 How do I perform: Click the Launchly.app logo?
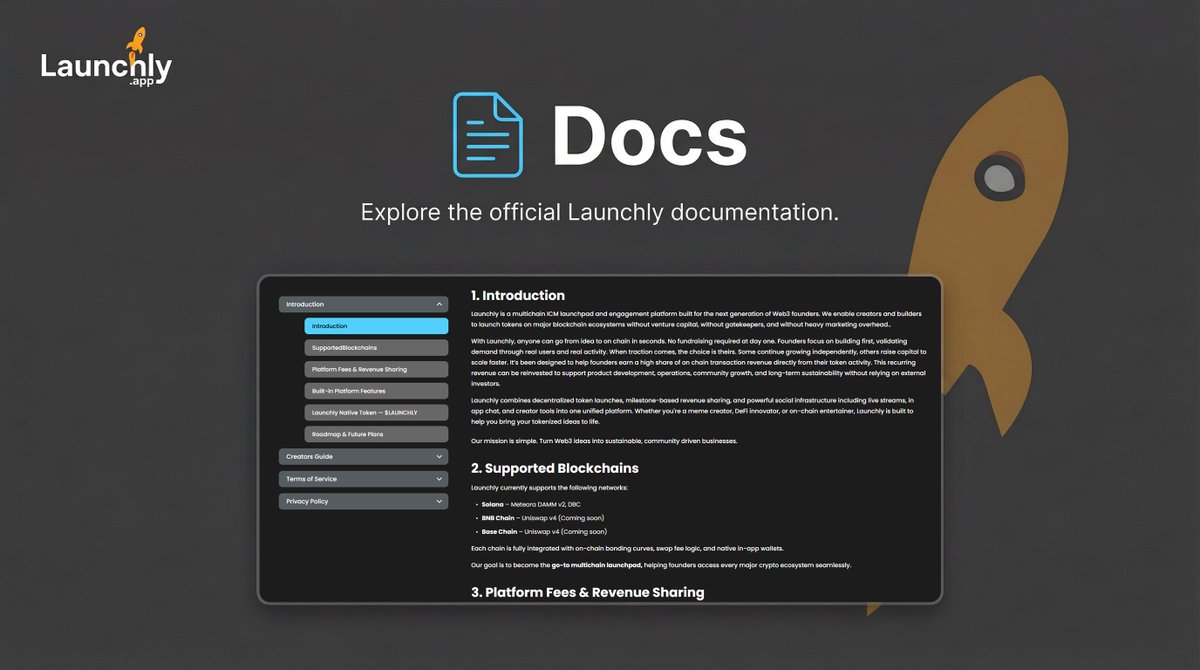[x=106, y=58]
